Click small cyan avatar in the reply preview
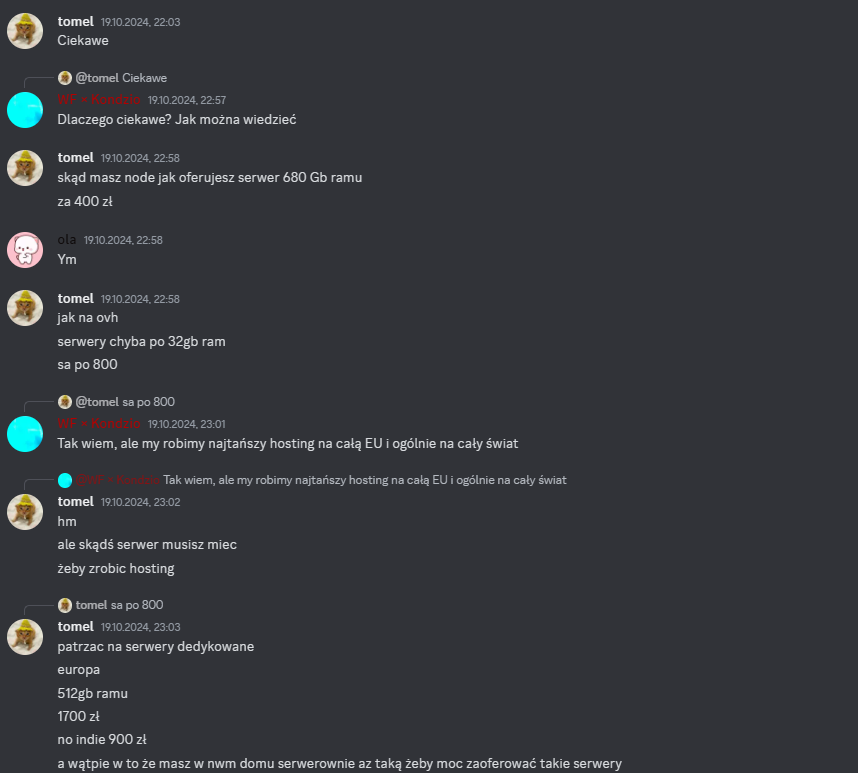Viewport: 858px width, 773px height. pyautogui.click(x=65, y=480)
